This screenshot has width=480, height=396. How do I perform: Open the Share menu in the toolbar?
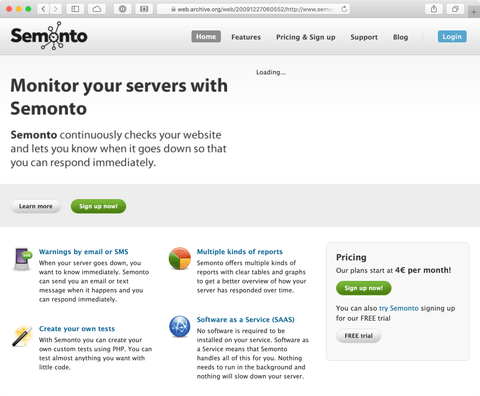click(434, 9)
